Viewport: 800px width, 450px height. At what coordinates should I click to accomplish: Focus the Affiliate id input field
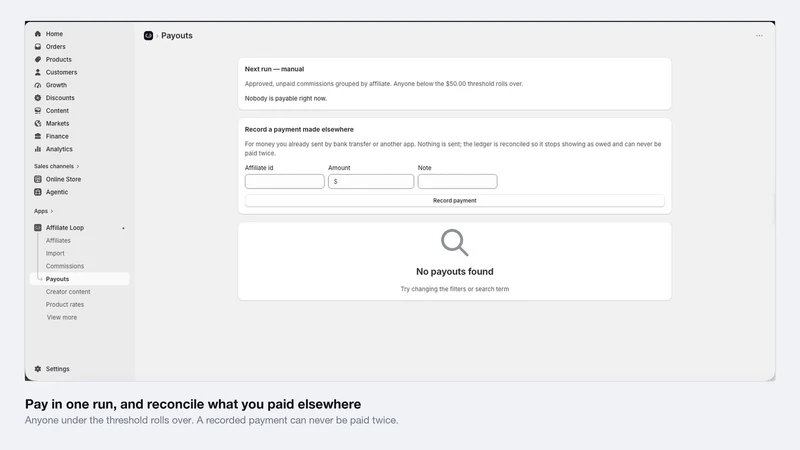(x=285, y=182)
